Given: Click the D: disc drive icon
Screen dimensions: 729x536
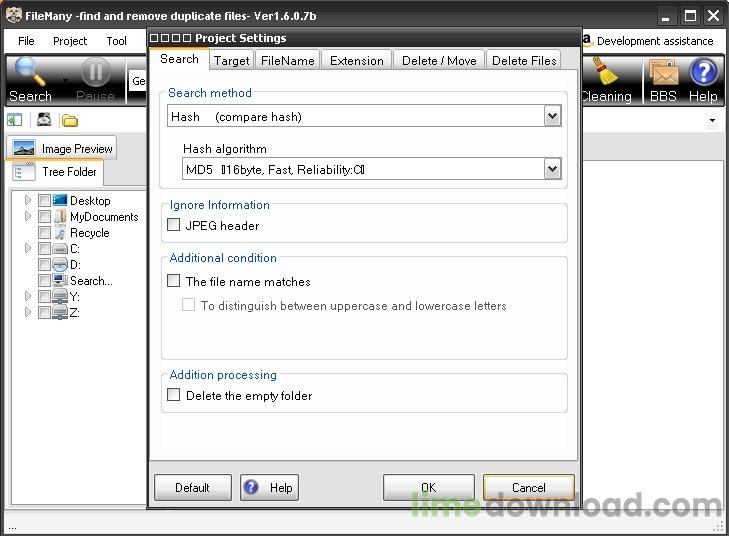Looking at the screenshot, I should point(60,265).
